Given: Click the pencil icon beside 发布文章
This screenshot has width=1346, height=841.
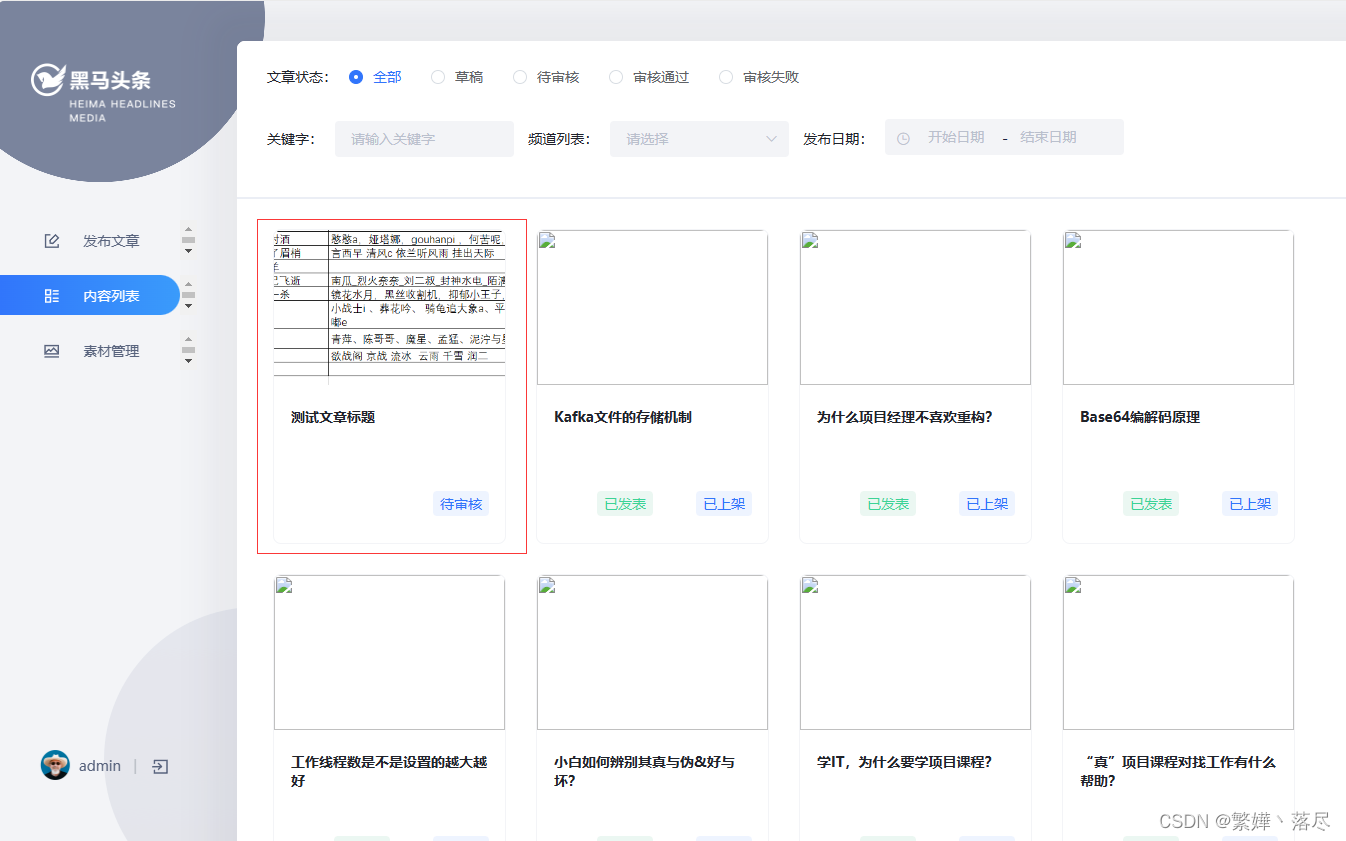Looking at the screenshot, I should (x=52, y=241).
